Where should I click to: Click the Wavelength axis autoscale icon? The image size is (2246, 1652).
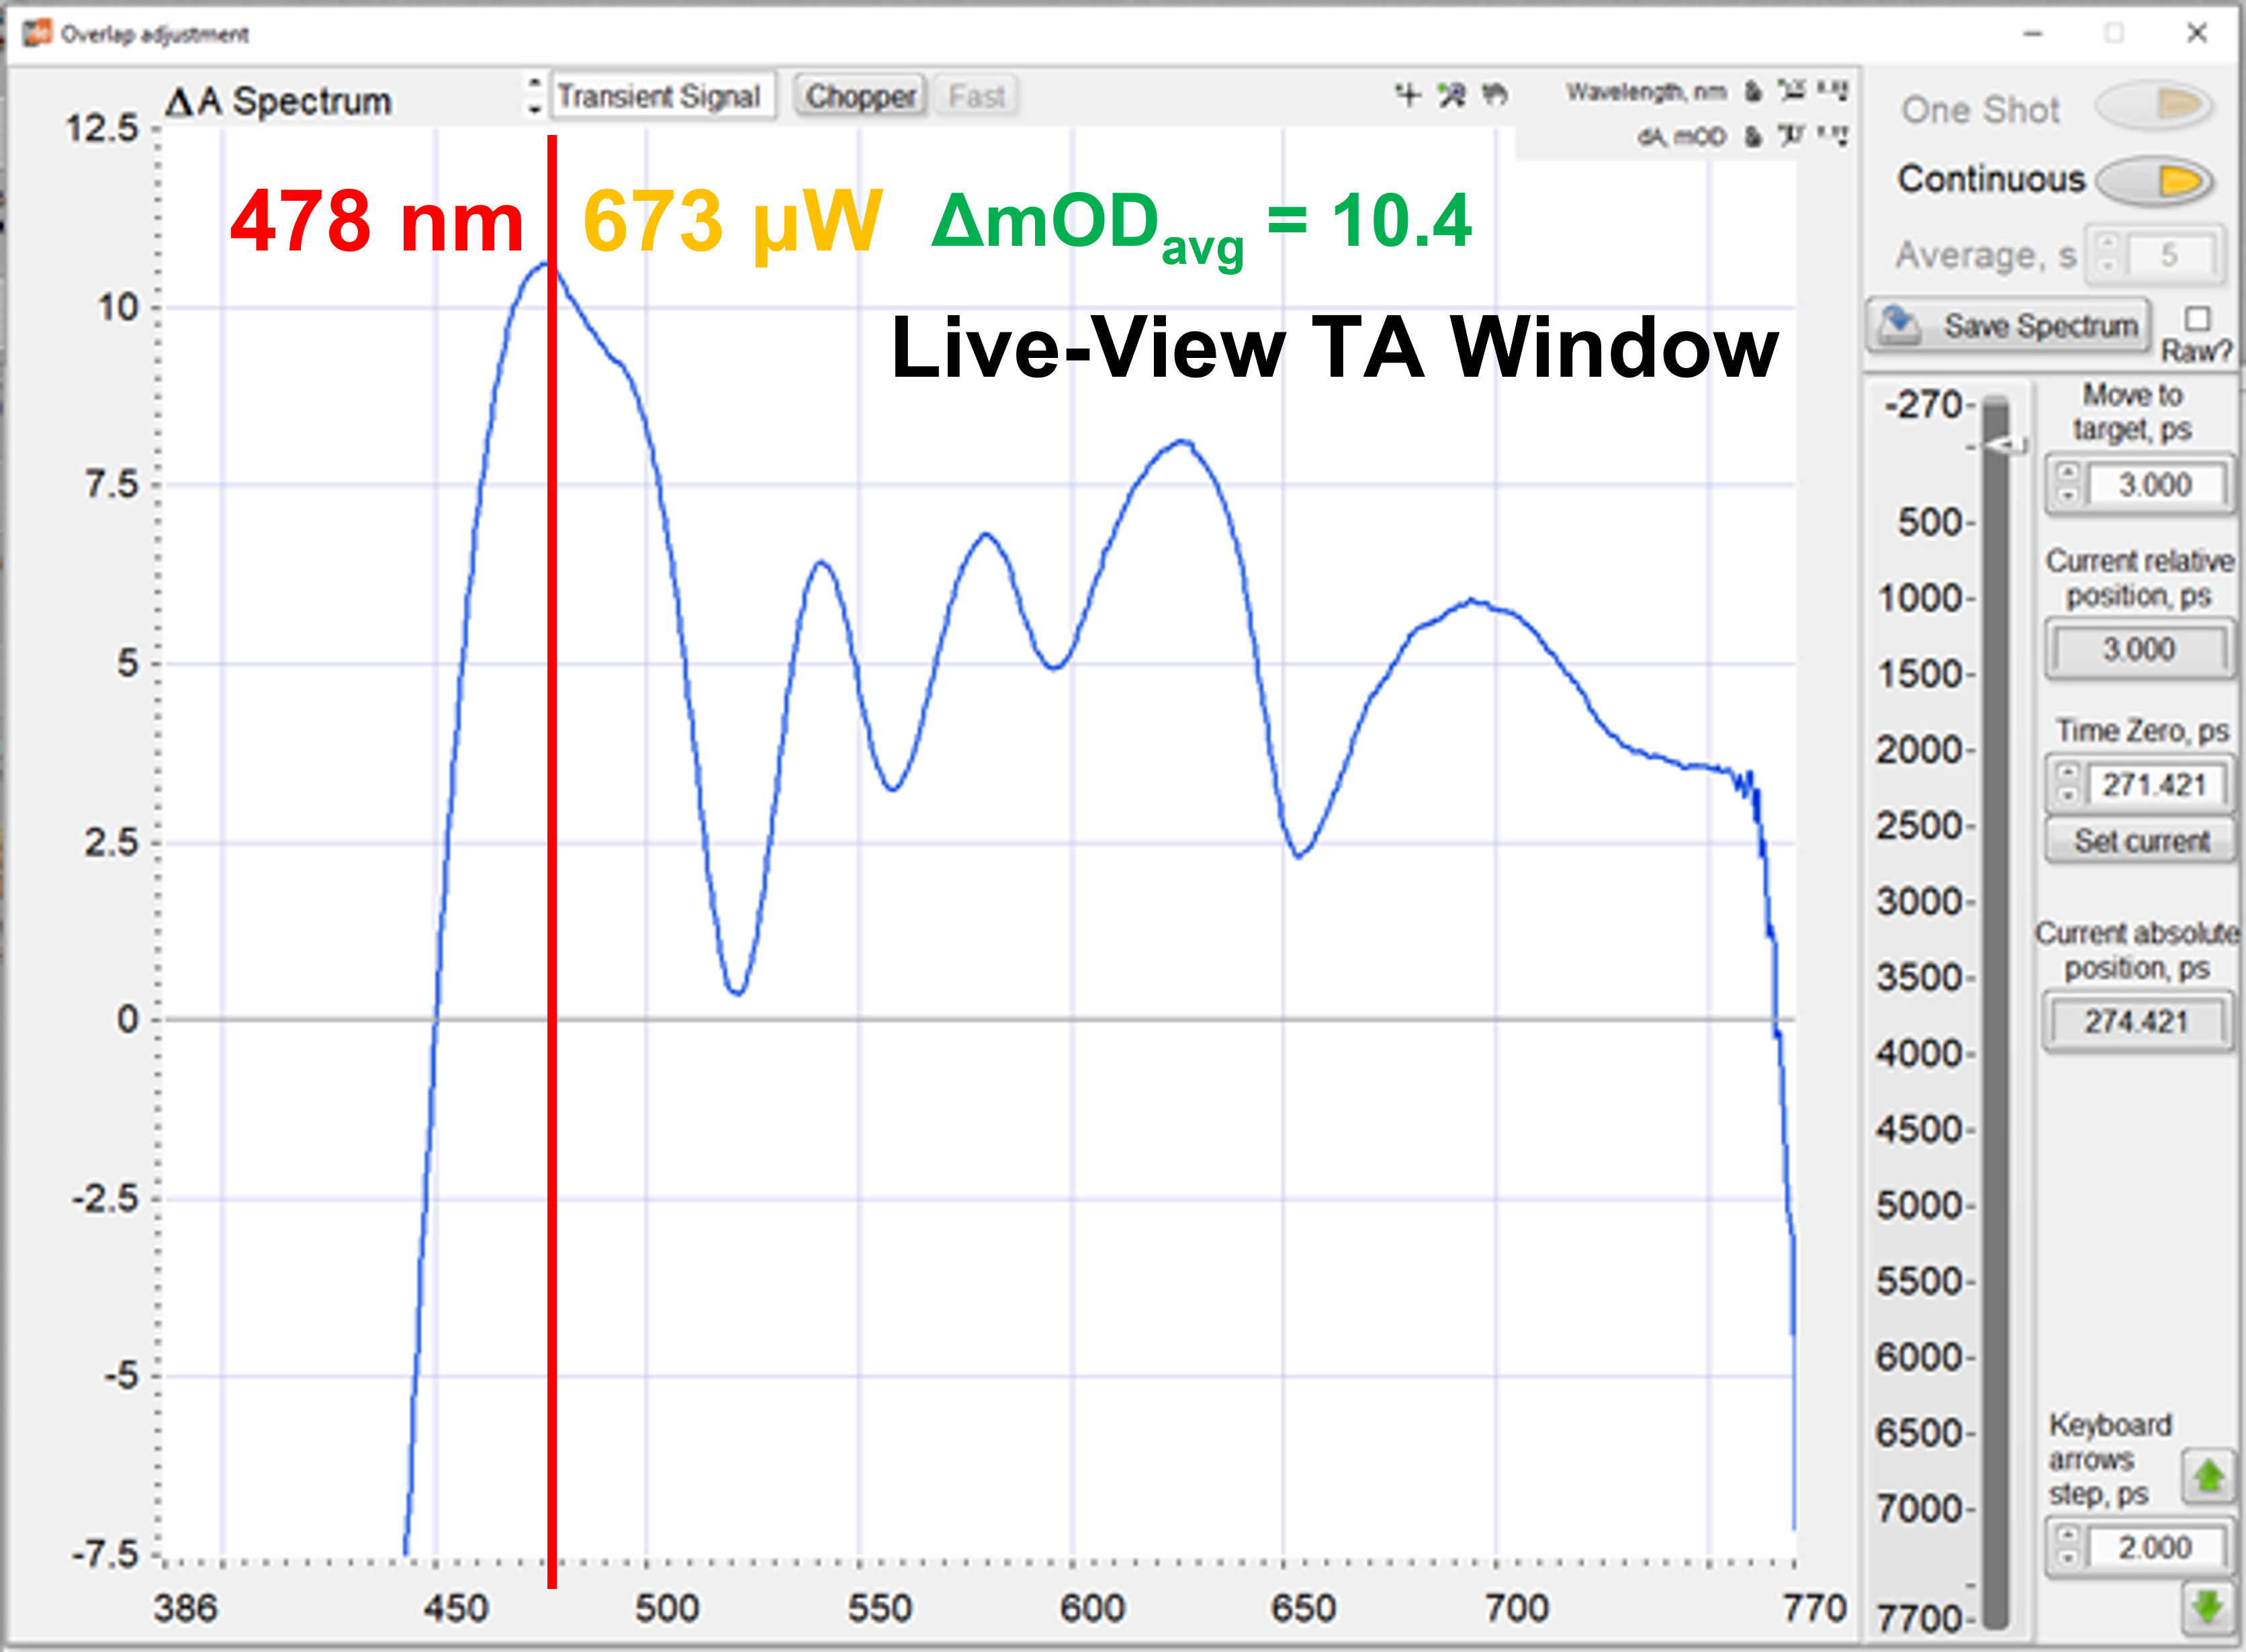tap(1792, 91)
